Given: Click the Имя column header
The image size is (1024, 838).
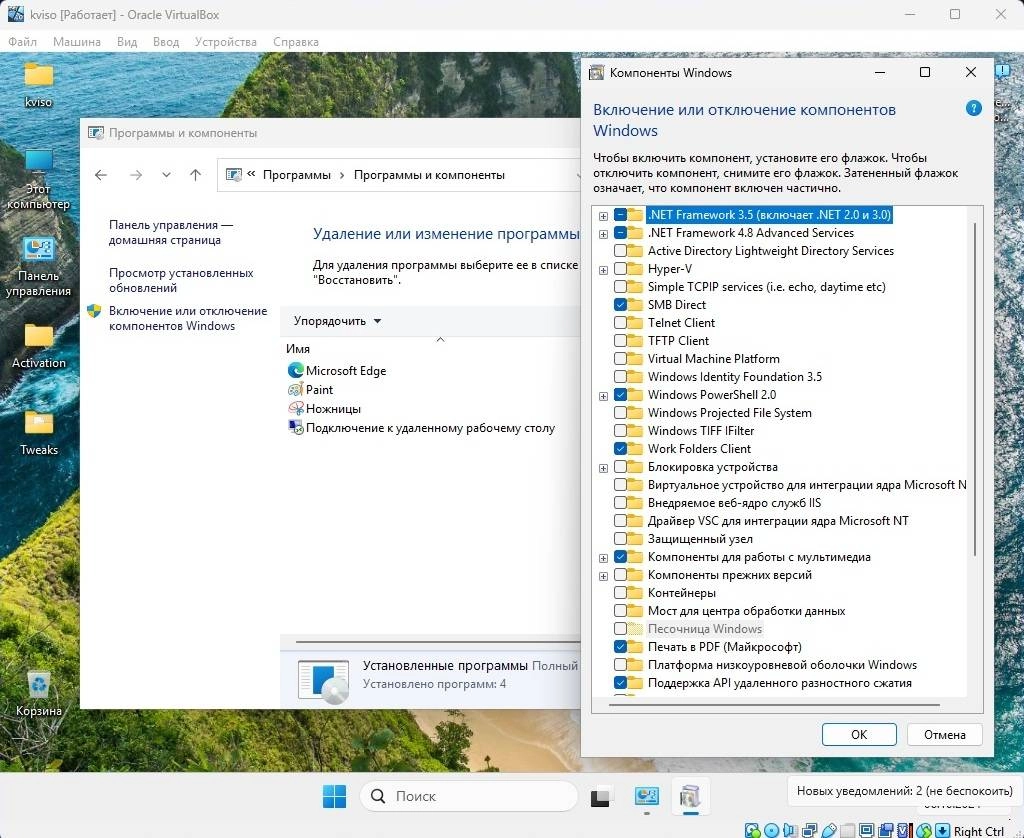Looking at the screenshot, I should [297, 349].
